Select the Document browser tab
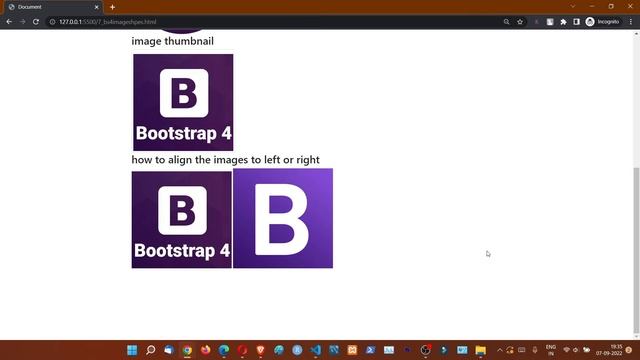This screenshot has height=360, width=640. 53,7
